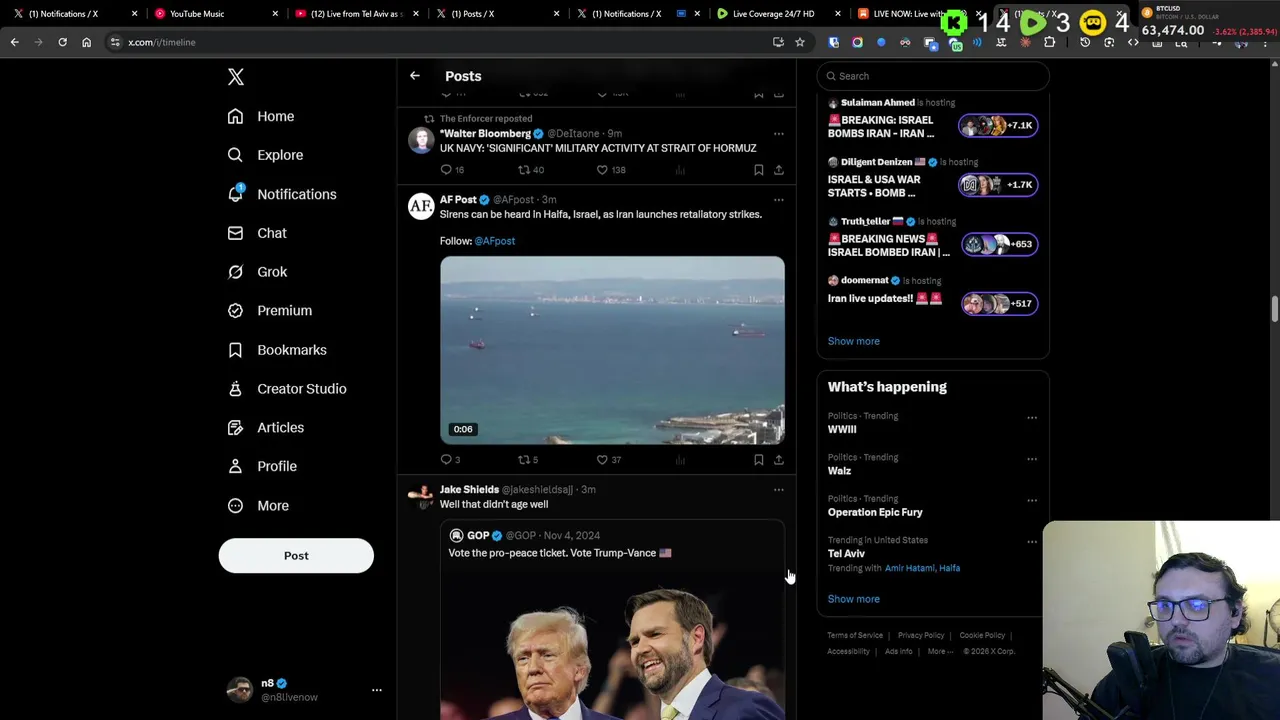Expand the More menu in the sidebar
Image resolution: width=1280 pixels, height=720 pixels.
[x=258, y=506]
